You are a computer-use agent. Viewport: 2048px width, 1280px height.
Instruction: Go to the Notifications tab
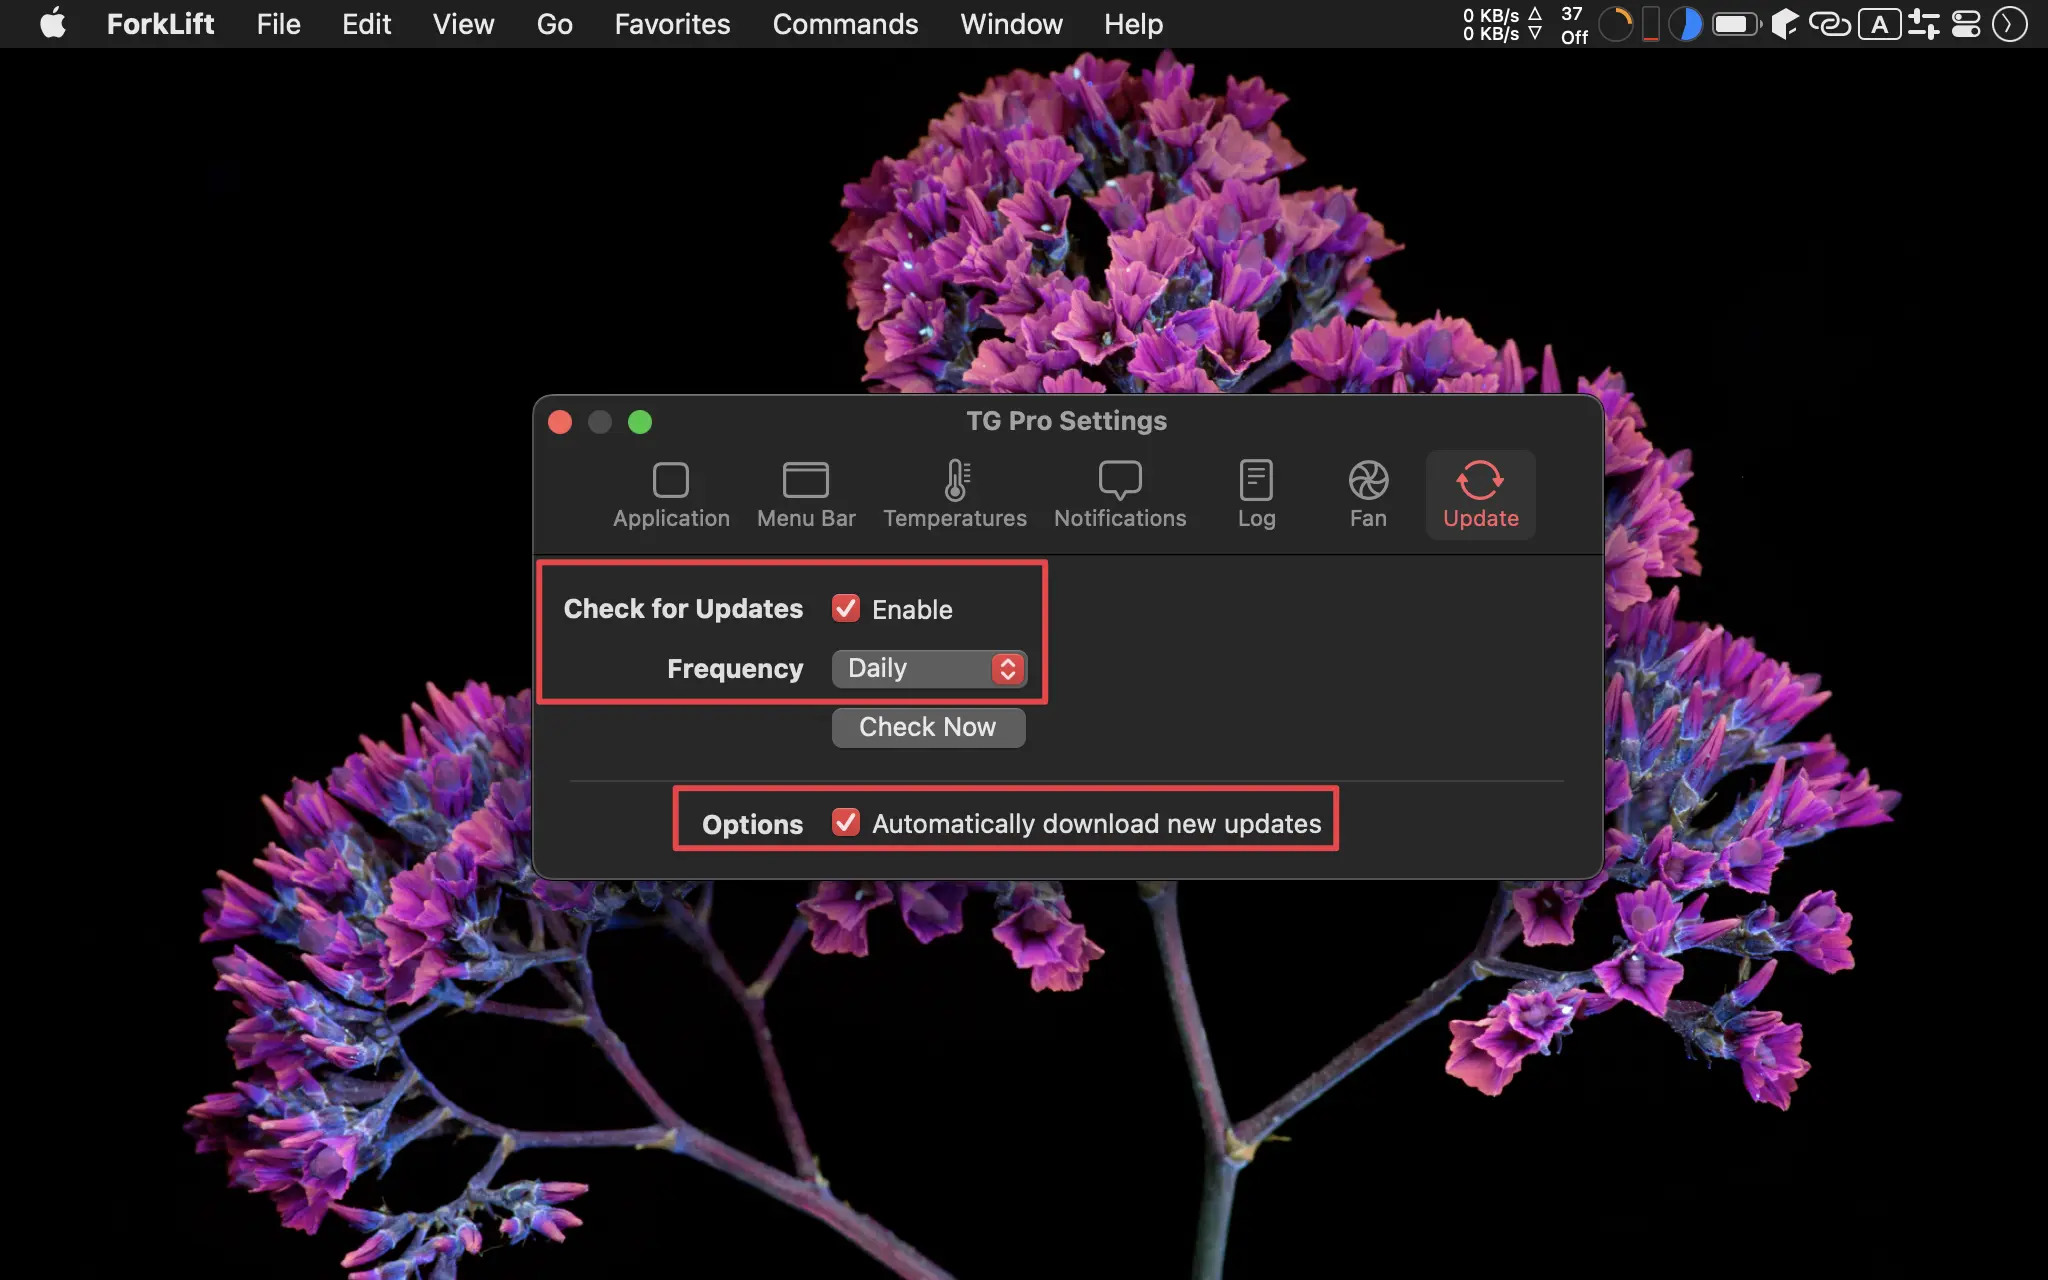tap(1120, 495)
